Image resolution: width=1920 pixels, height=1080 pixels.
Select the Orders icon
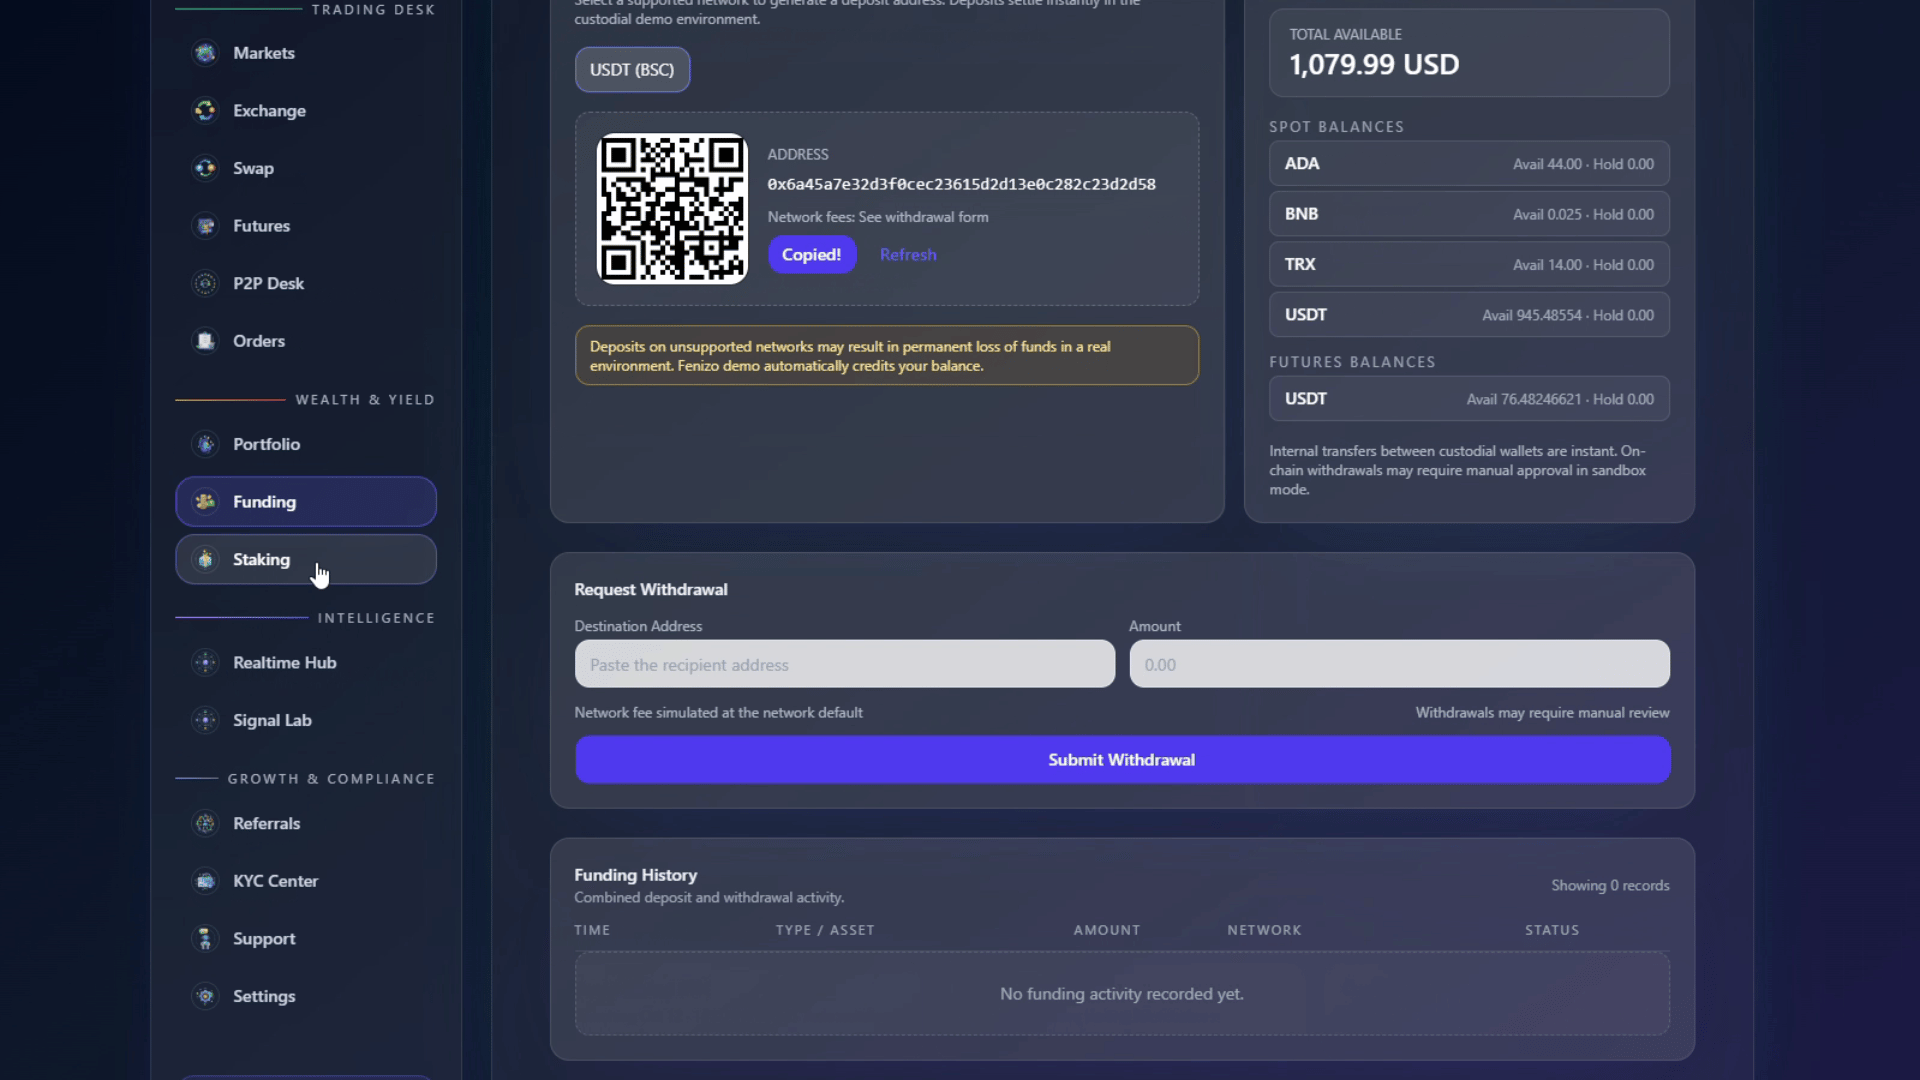205,341
